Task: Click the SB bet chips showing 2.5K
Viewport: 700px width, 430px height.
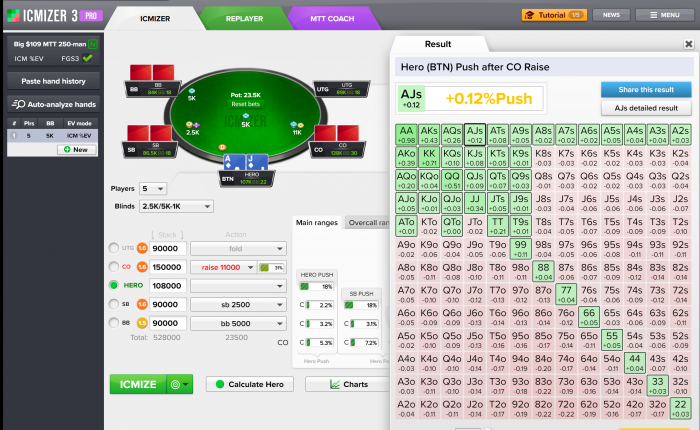Action: click(192, 125)
